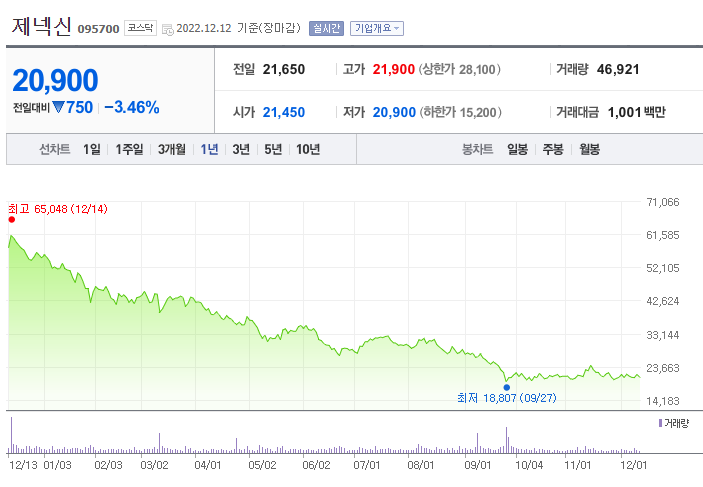This screenshot has height=487, width=703.
Task: Click the 42,624 y-axis label
Action: 663,301
